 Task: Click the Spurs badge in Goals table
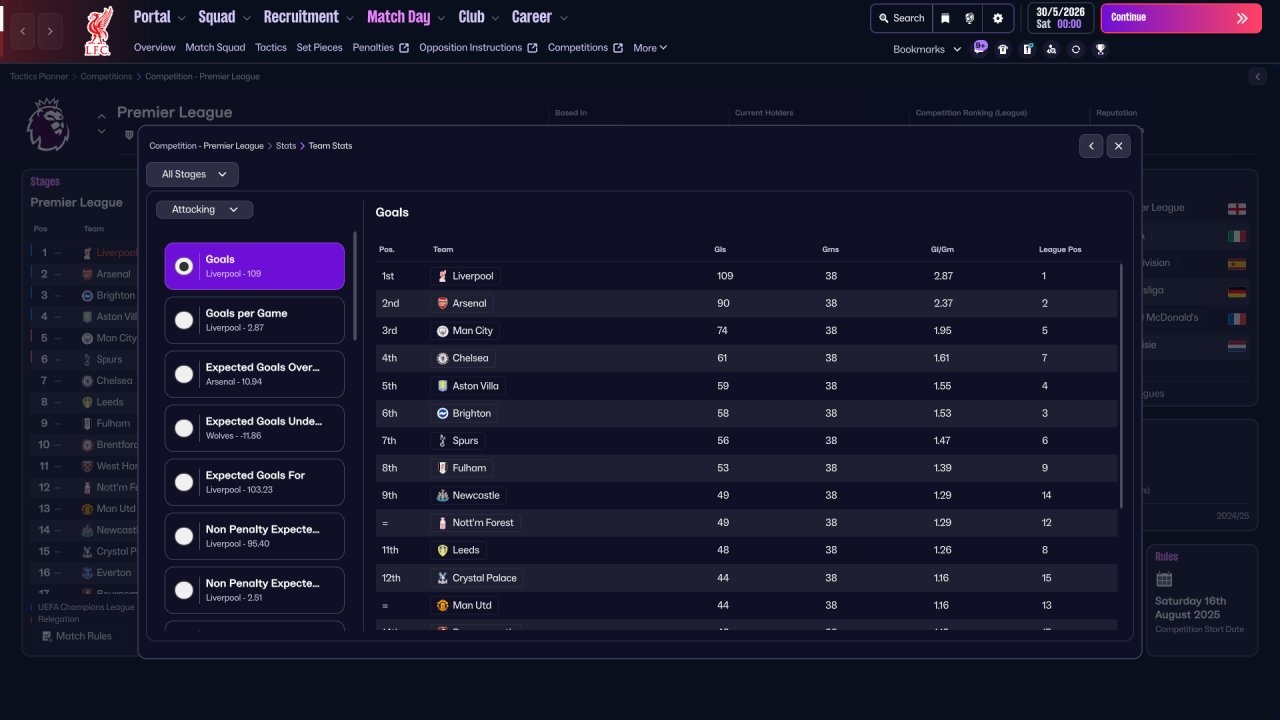click(x=442, y=441)
